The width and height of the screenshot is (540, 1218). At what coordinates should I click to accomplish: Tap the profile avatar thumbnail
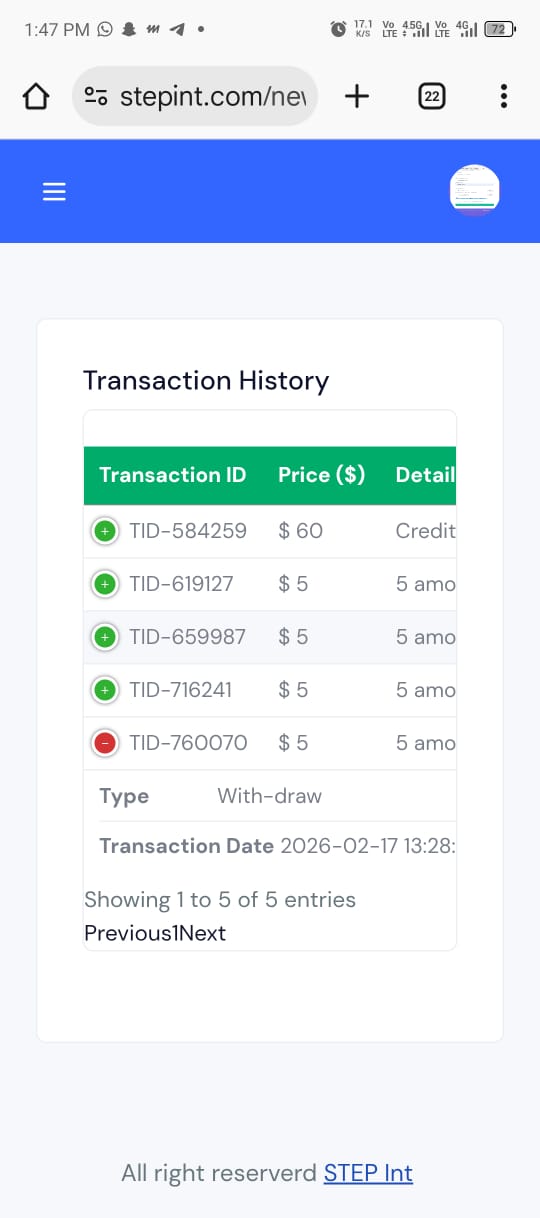[x=475, y=190]
